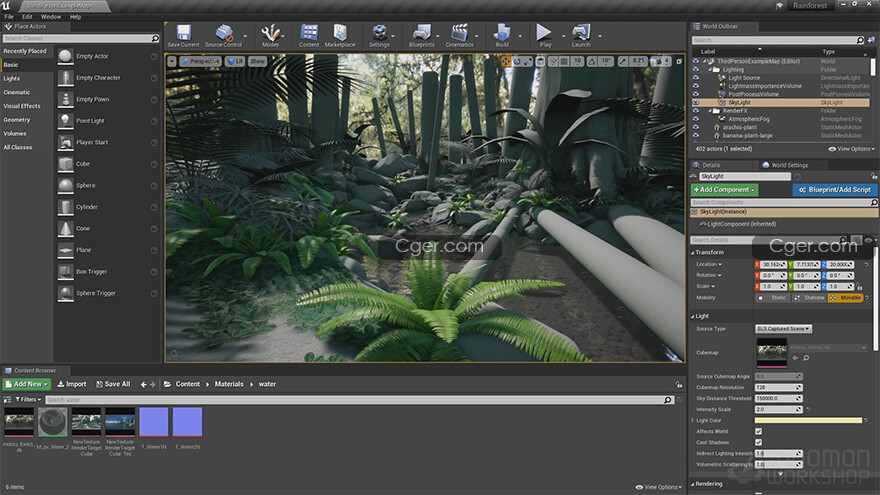The image size is (880, 495).
Task: Click the Light Color swatch
Action: point(808,420)
